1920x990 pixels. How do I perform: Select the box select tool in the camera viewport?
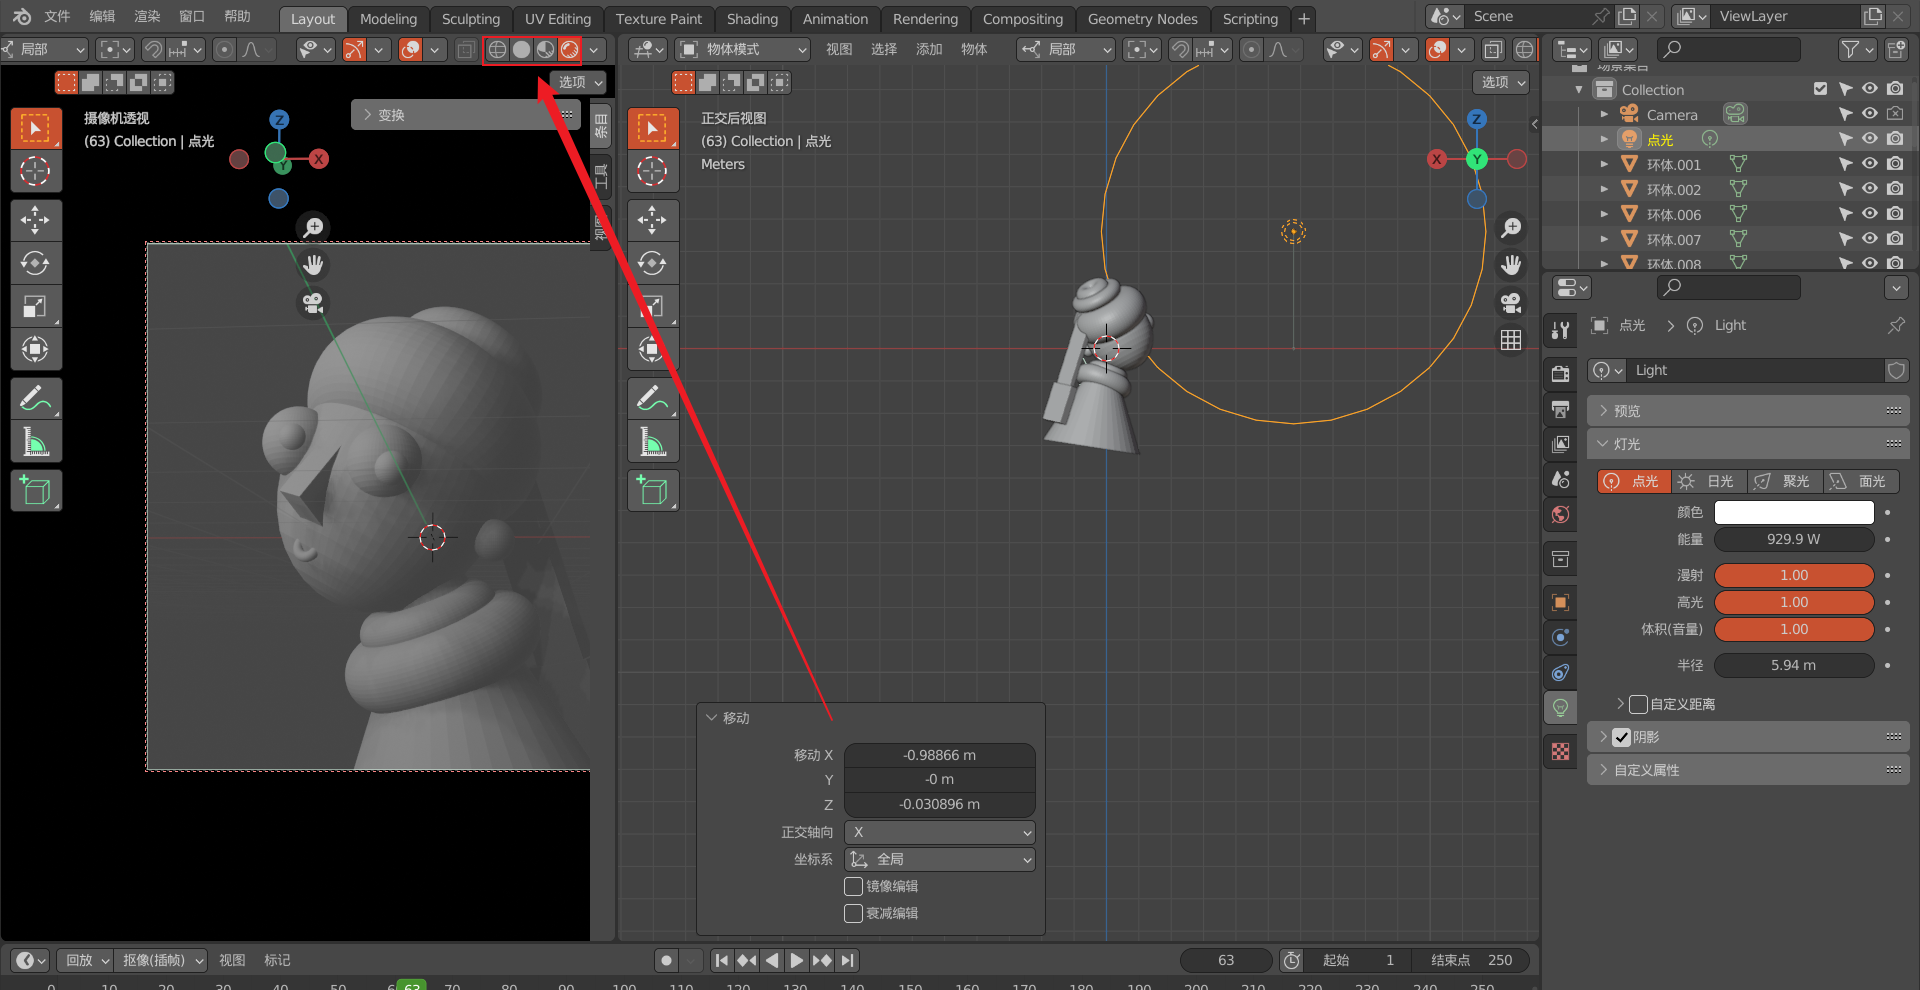point(36,128)
